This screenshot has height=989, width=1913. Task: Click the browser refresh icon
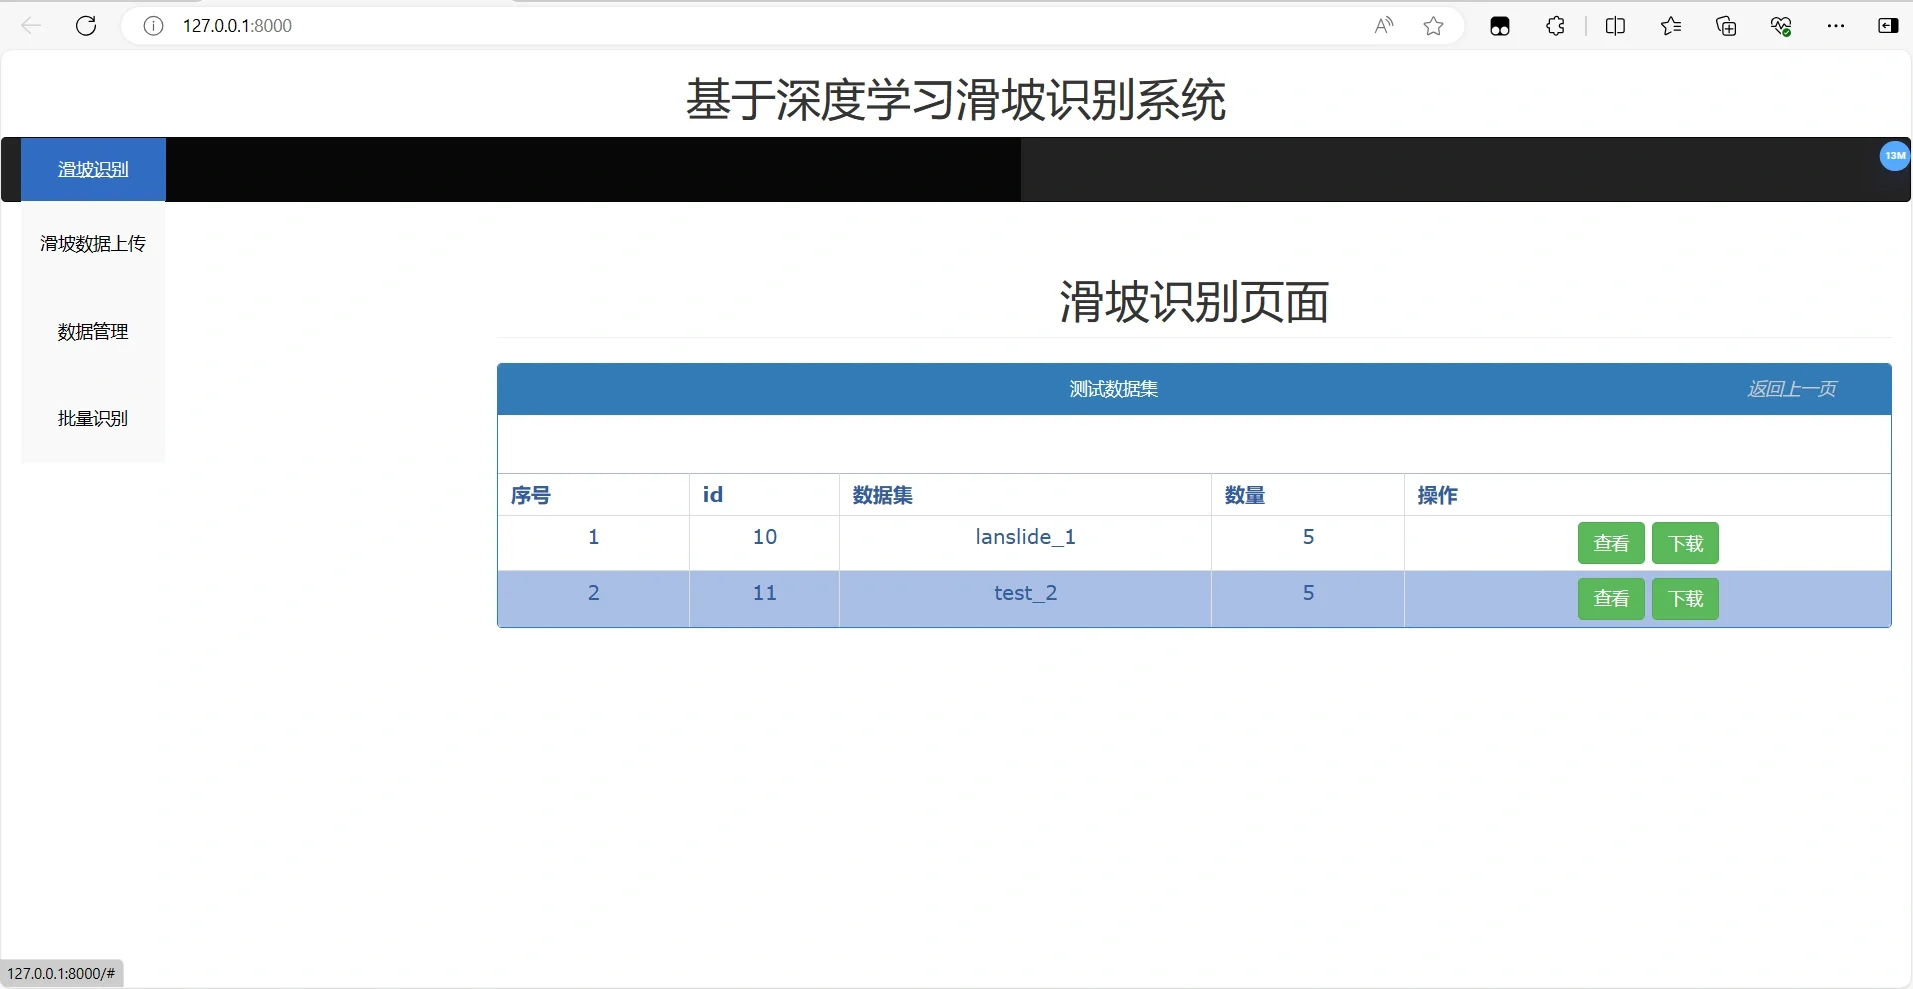click(87, 26)
